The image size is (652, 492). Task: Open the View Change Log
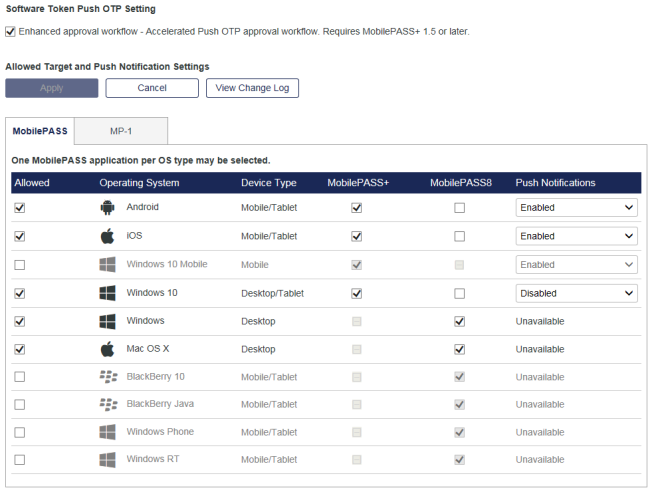(252, 88)
